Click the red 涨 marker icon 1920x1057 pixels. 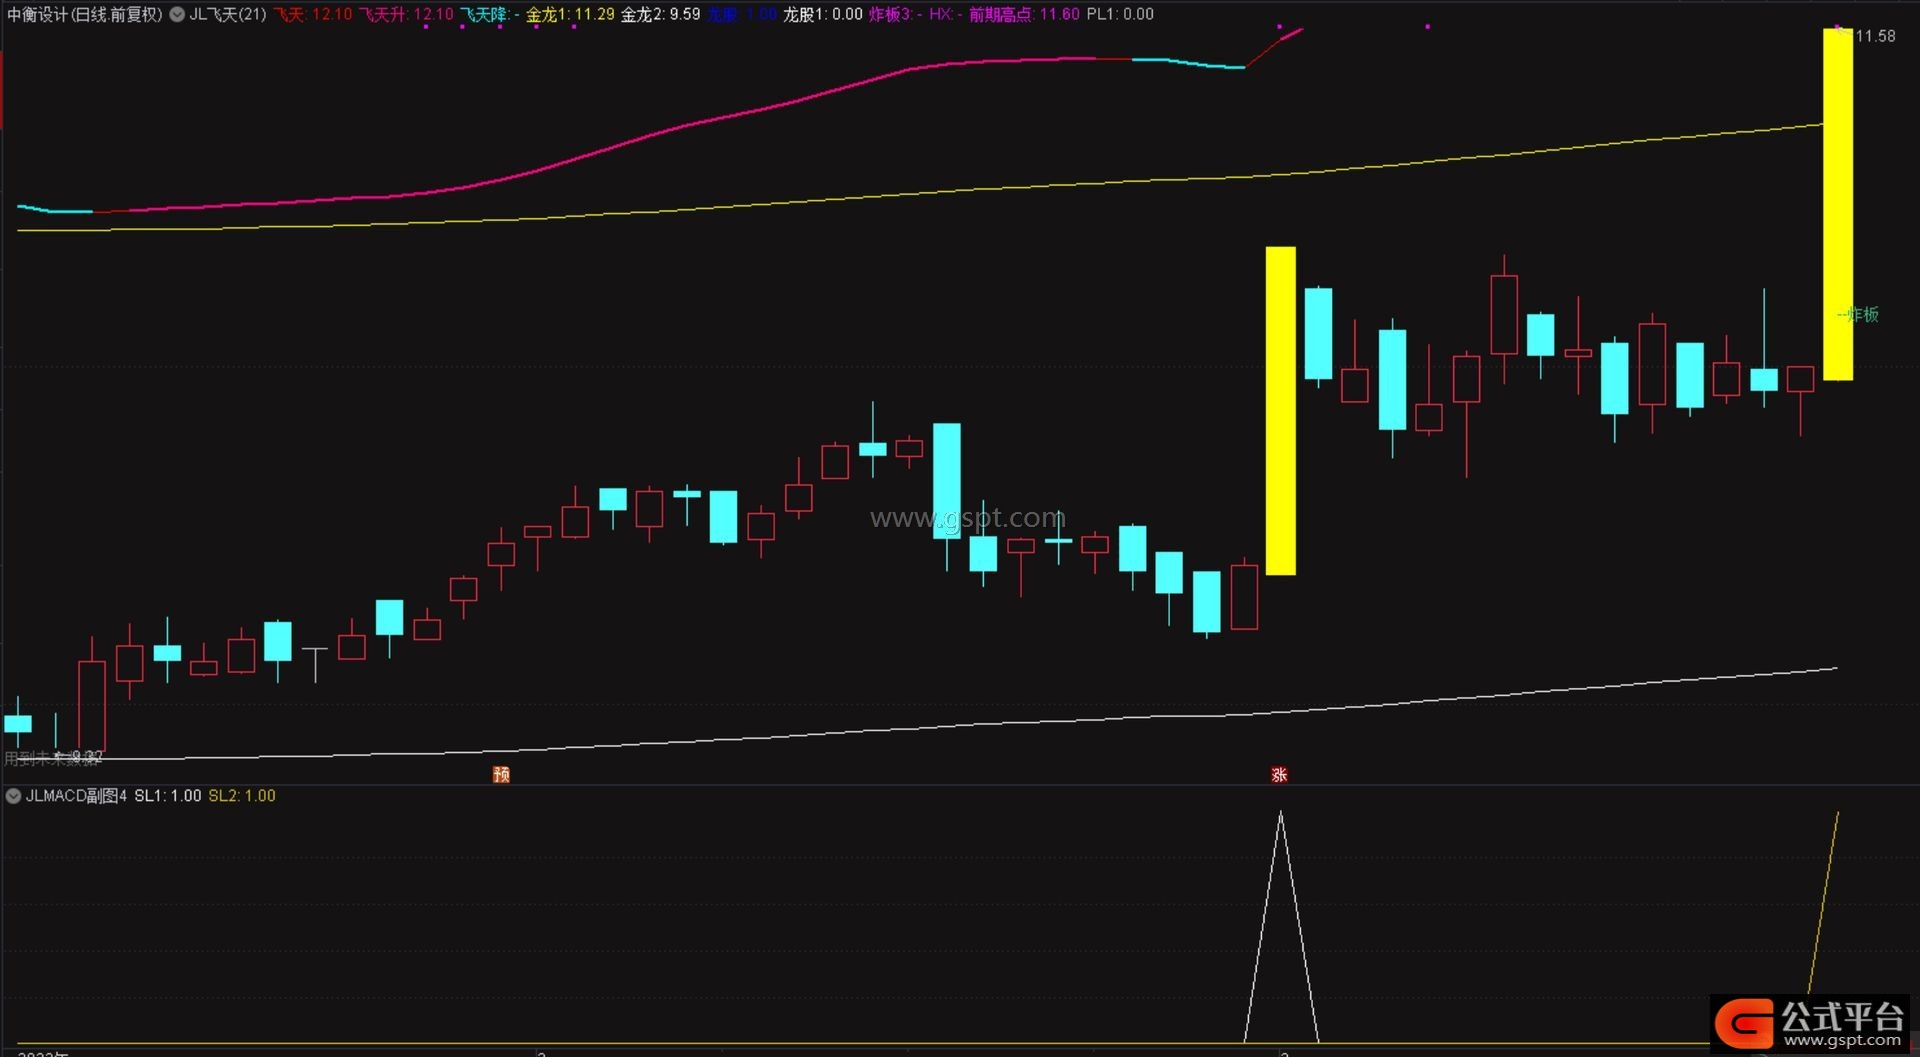pyautogui.click(x=1279, y=774)
